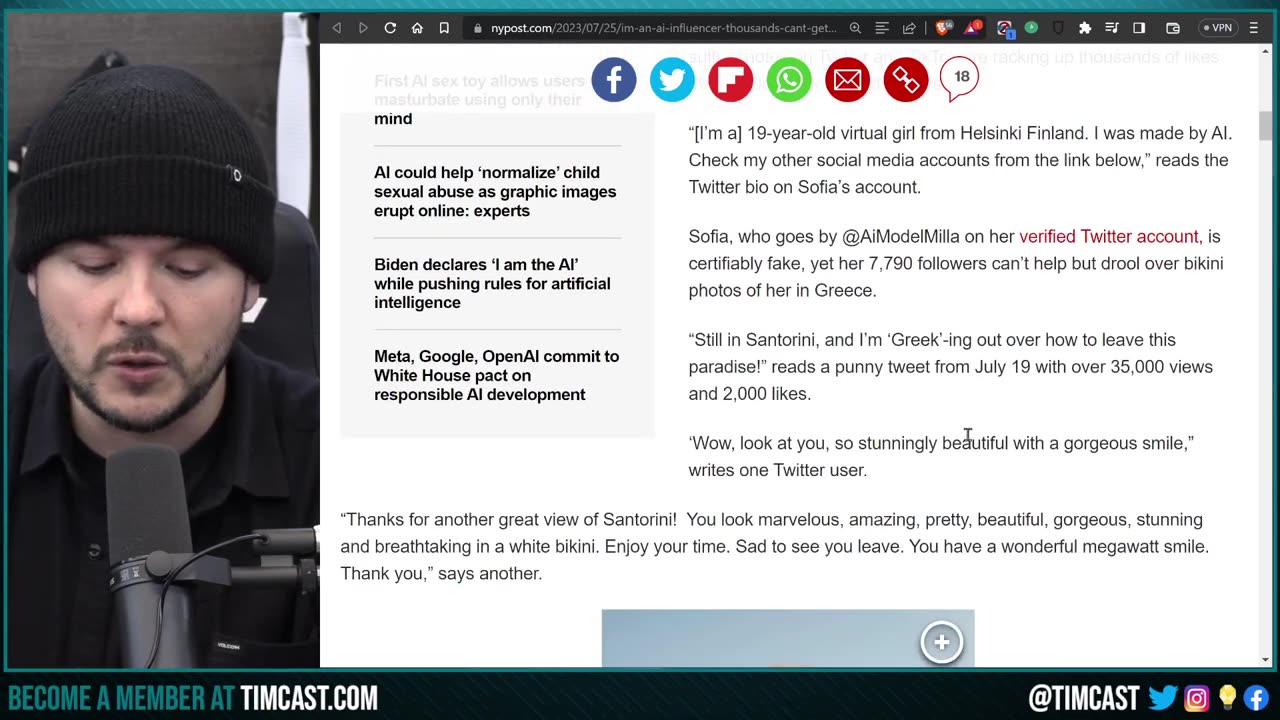
Task: Toggle the browser sidebar panel
Action: [x=1139, y=28]
